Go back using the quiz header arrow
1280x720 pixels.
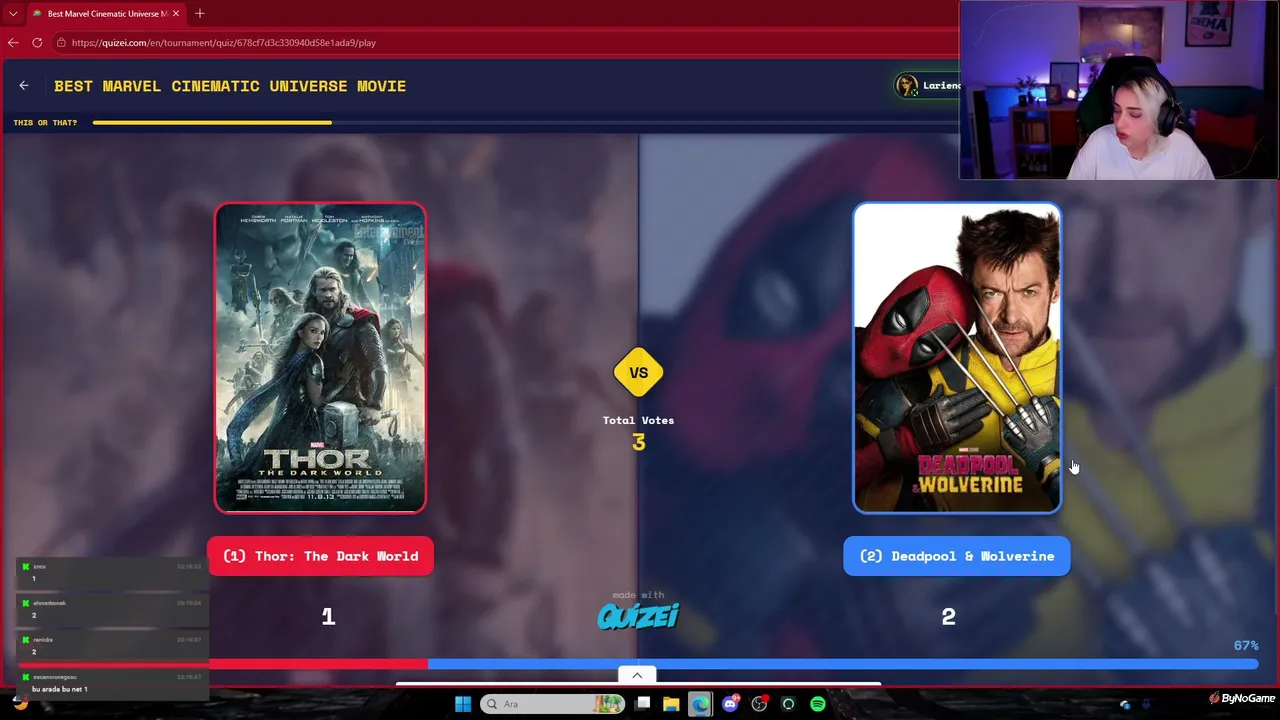[24, 86]
